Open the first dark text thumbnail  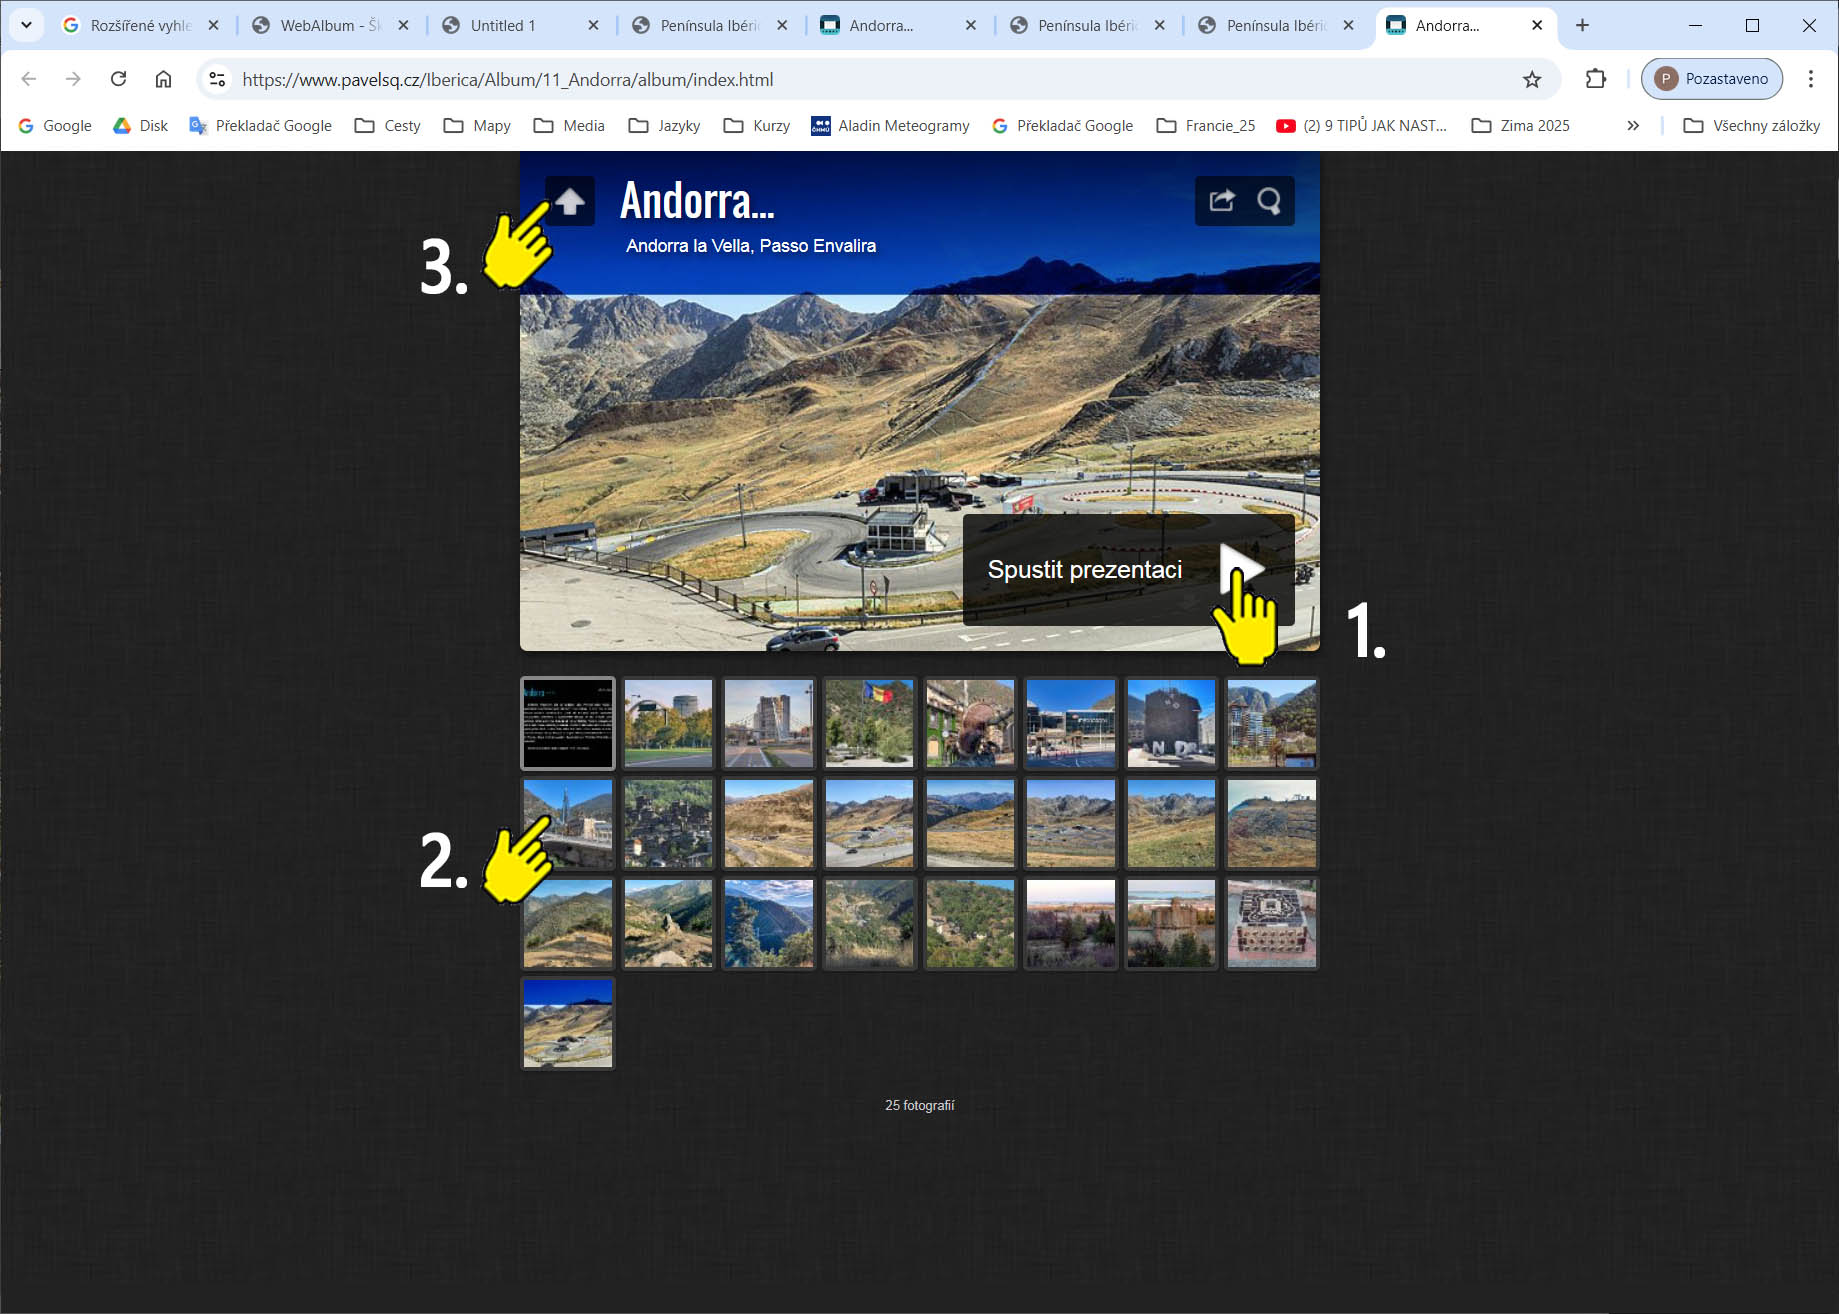pos(568,723)
